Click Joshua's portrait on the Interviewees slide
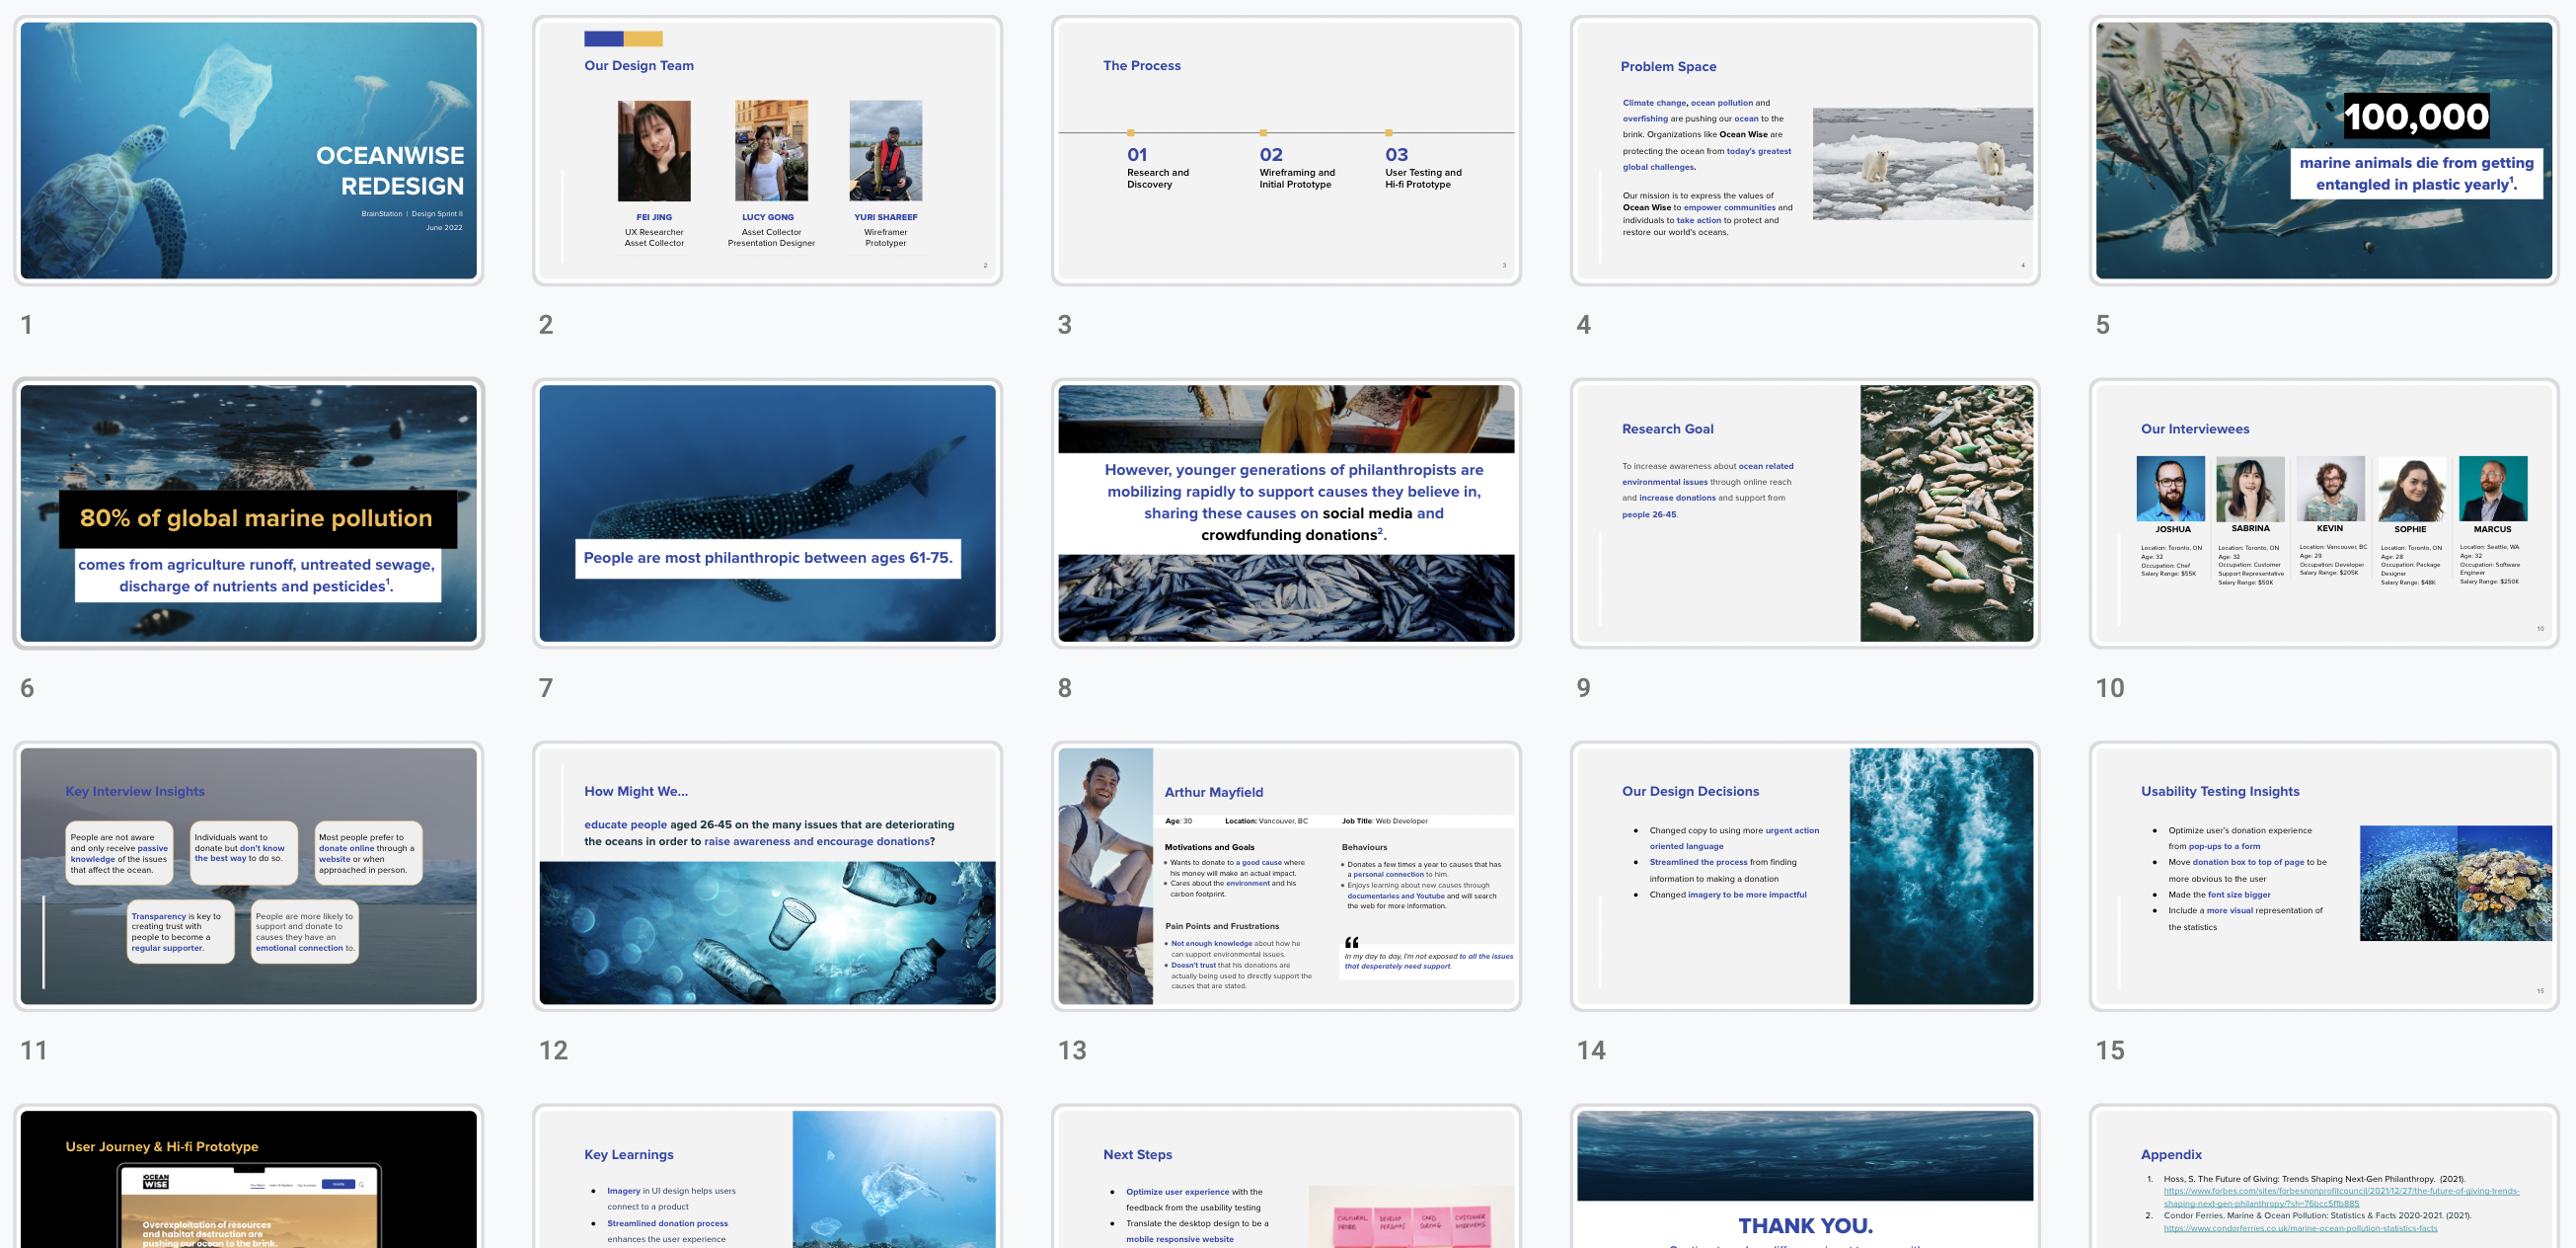2576x1248 pixels. click(2170, 488)
